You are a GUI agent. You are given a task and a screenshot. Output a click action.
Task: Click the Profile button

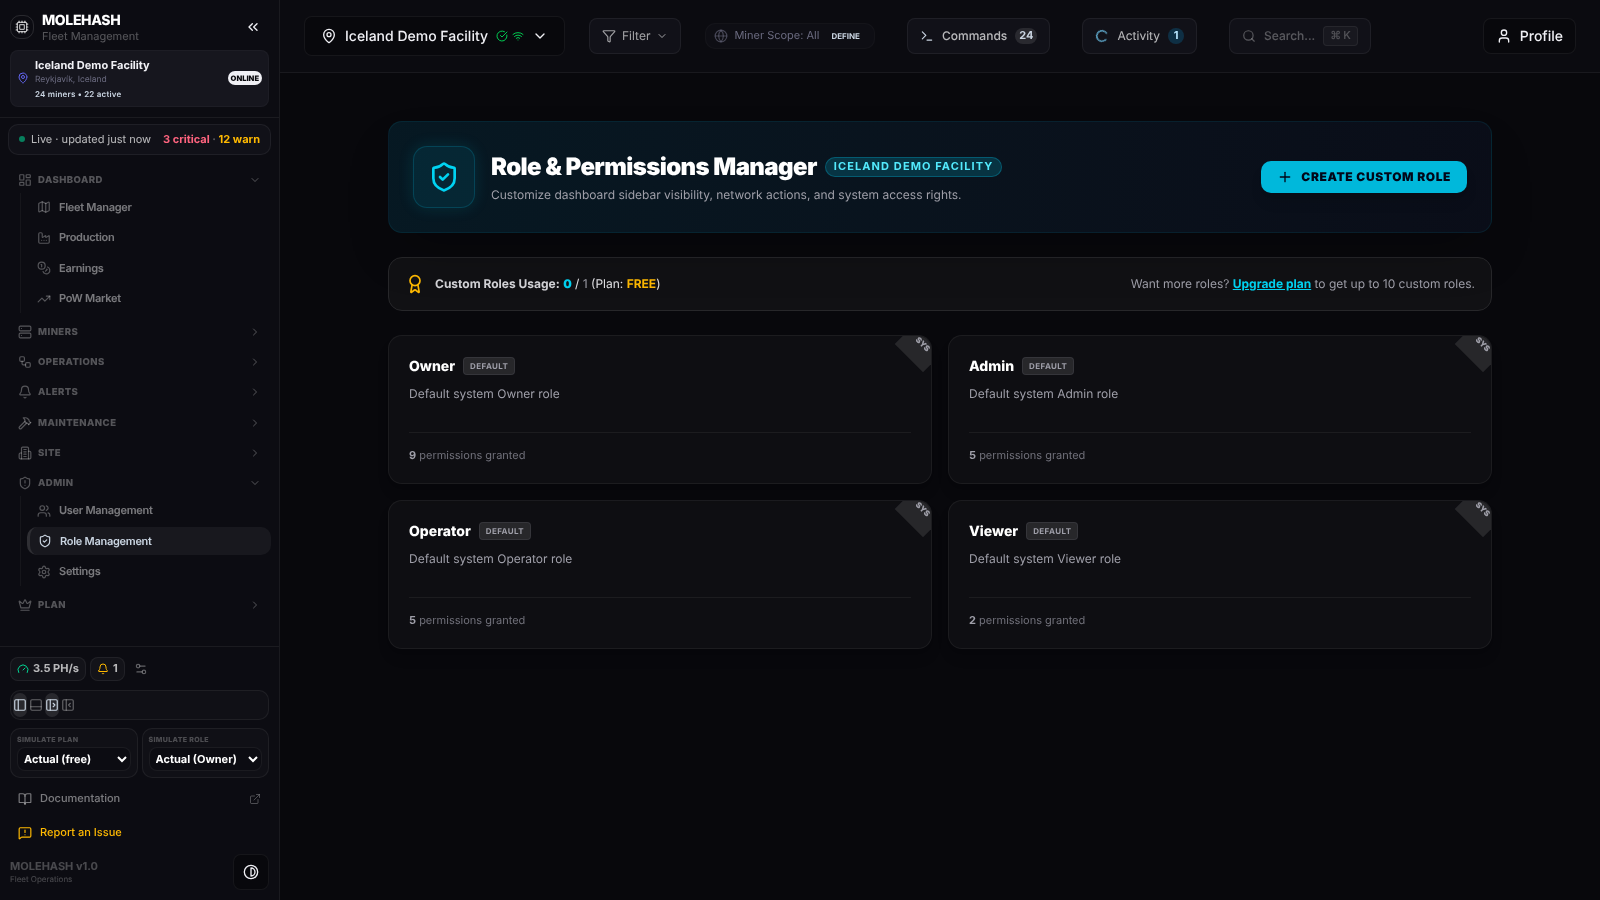1529,36
